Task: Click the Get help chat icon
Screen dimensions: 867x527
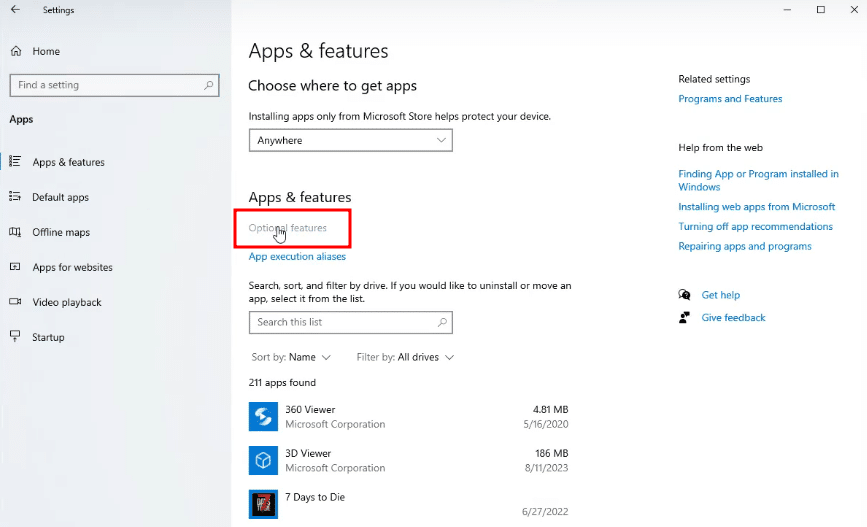Action: click(684, 295)
